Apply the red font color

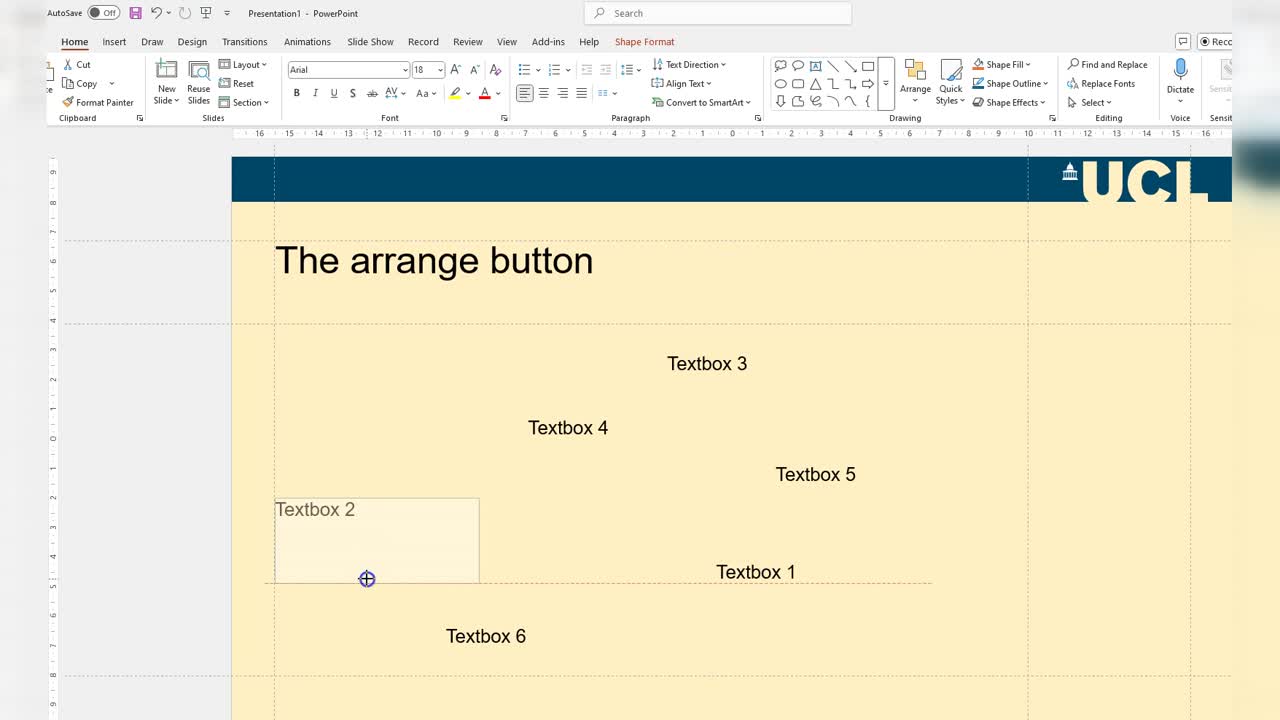click(484, 93)
